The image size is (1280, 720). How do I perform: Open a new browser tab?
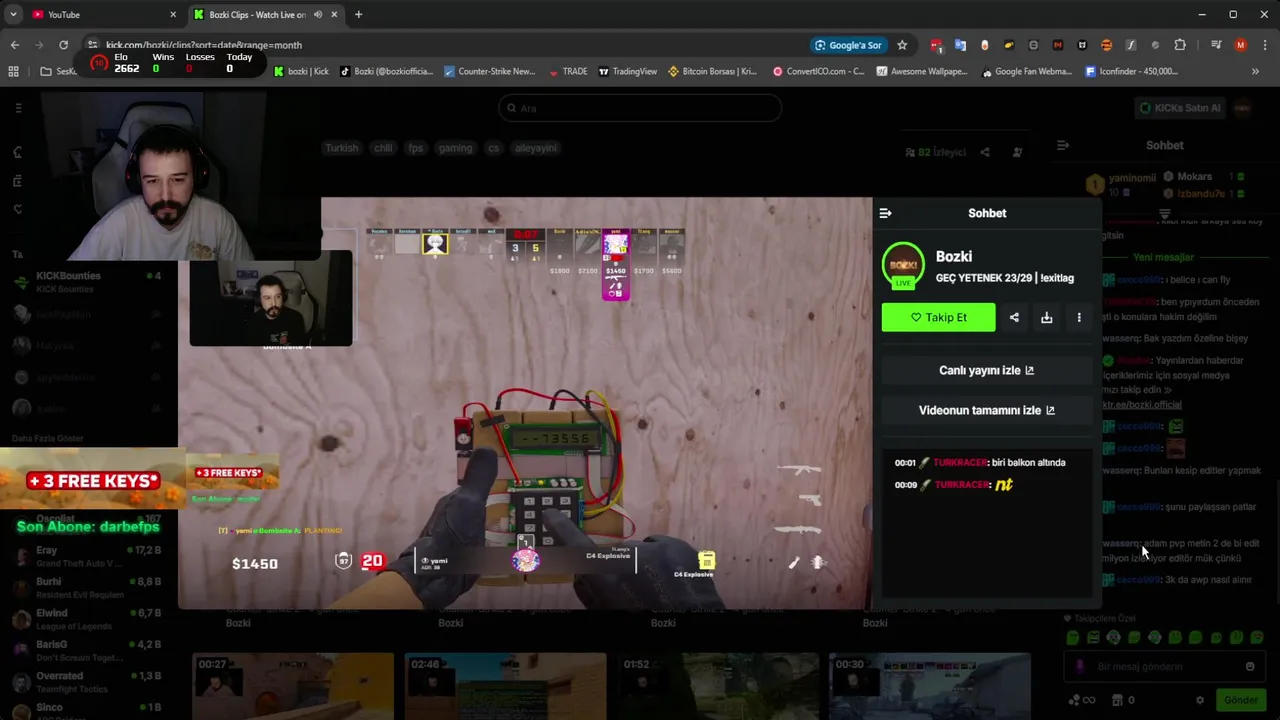358,14
